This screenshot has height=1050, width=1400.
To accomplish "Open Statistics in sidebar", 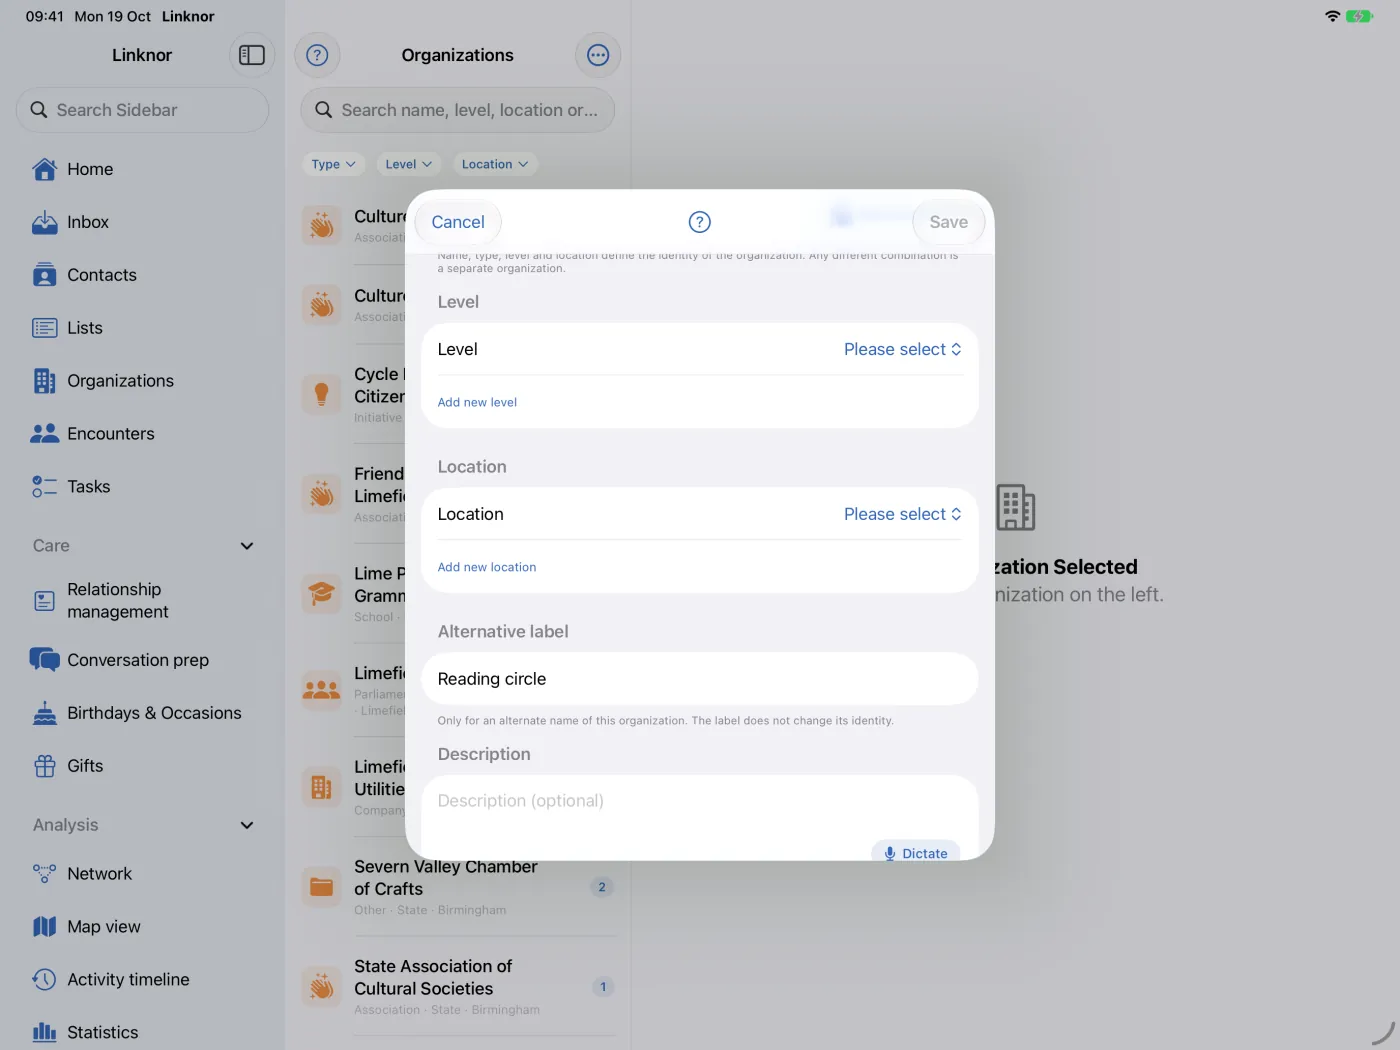I will [x=142, y=1032].
